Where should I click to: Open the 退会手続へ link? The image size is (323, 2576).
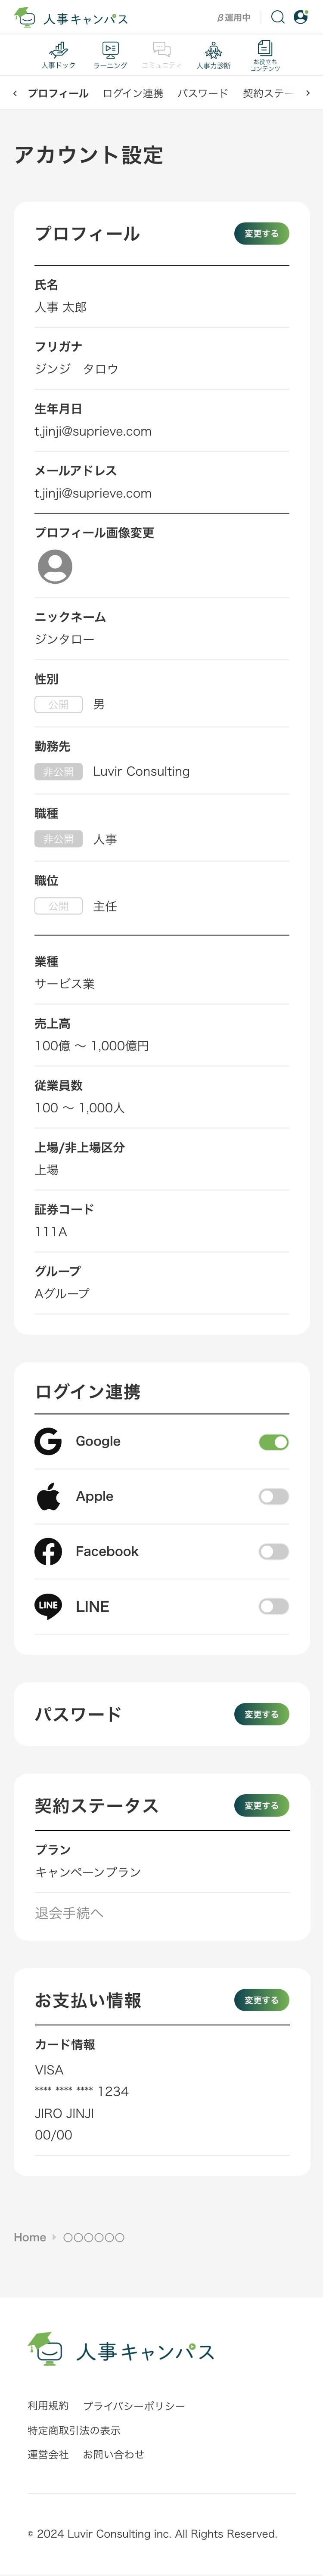click(69, 1913)
